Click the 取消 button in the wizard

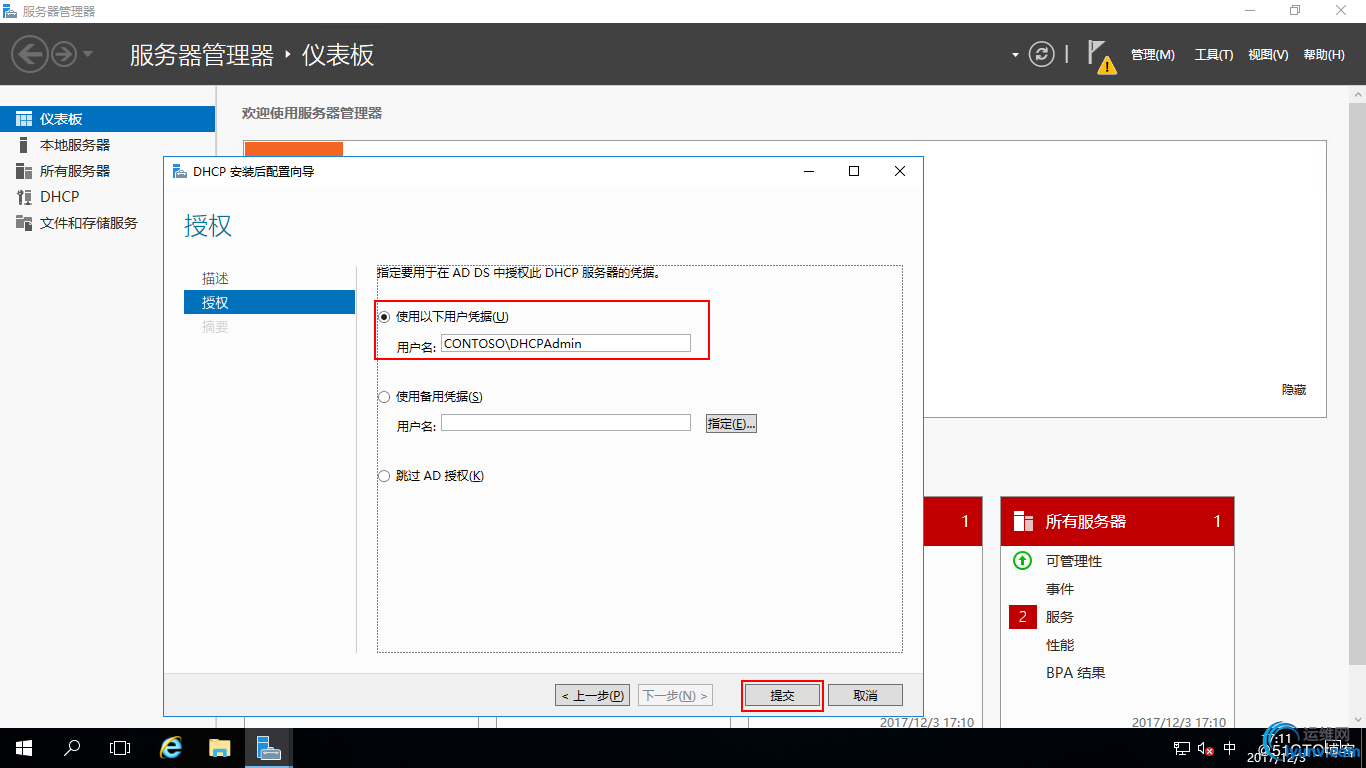coord(865,695)
